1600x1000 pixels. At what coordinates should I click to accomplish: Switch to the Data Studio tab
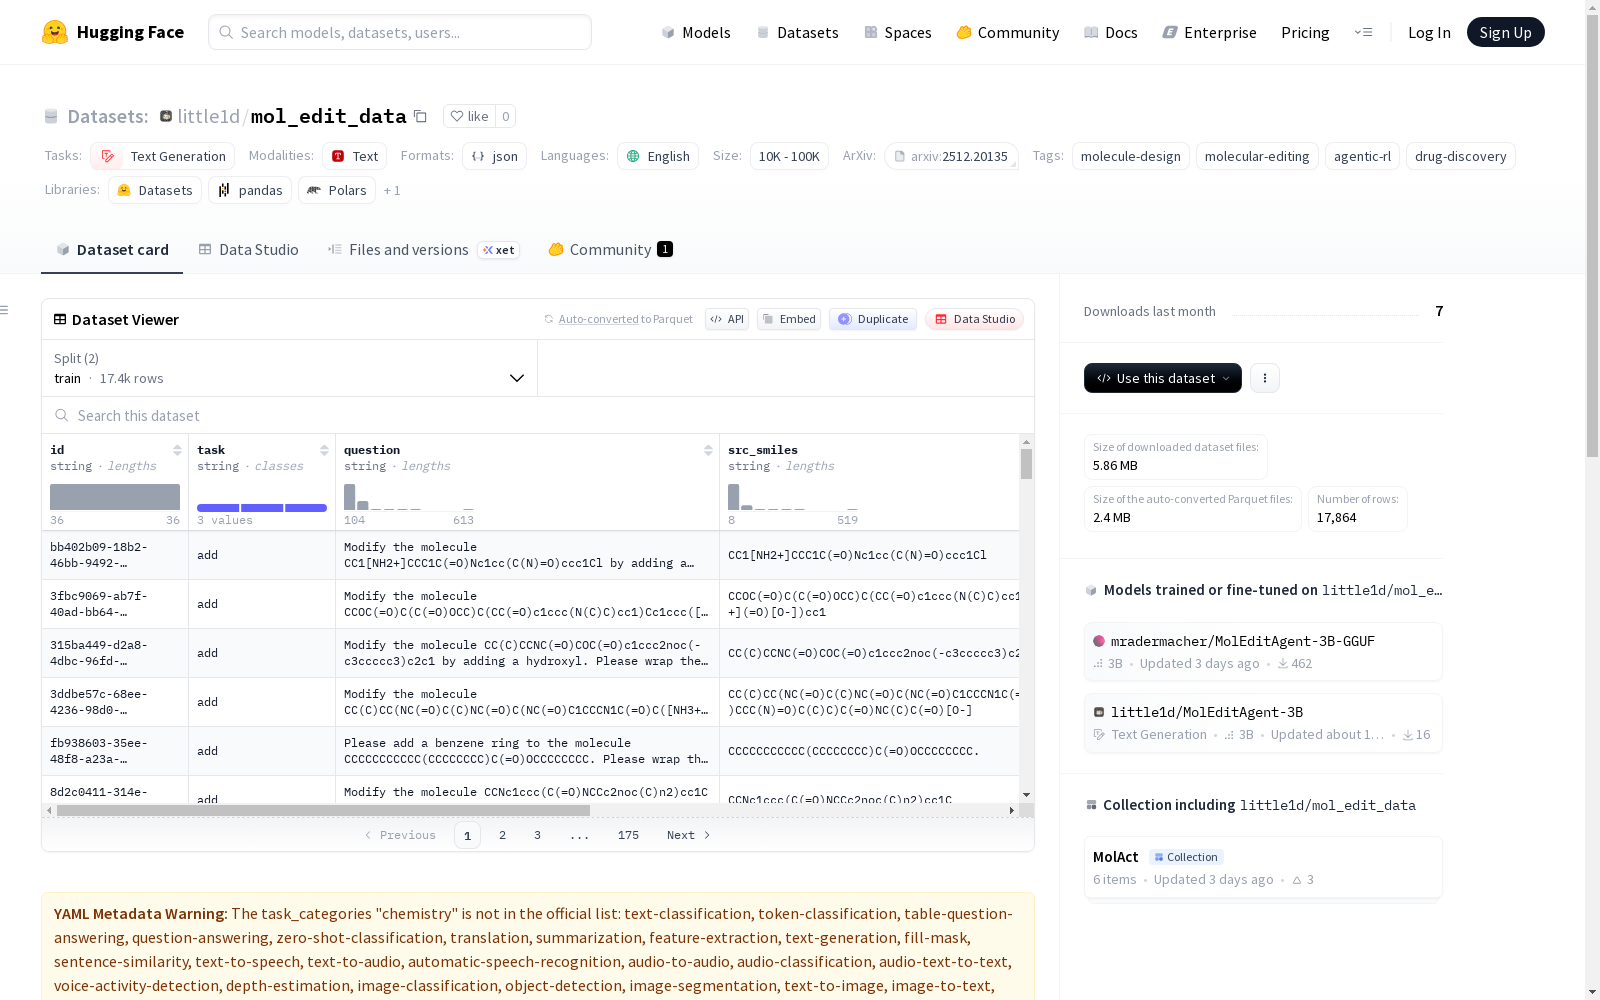[248, 250]
